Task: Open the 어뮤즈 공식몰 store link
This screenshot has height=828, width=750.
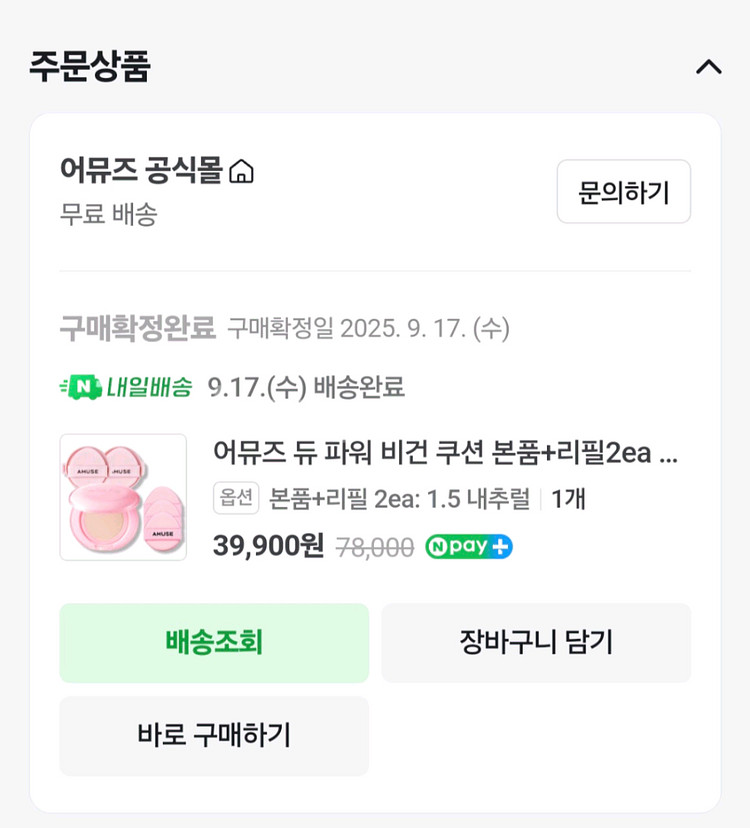Action: tap(140, 171)
